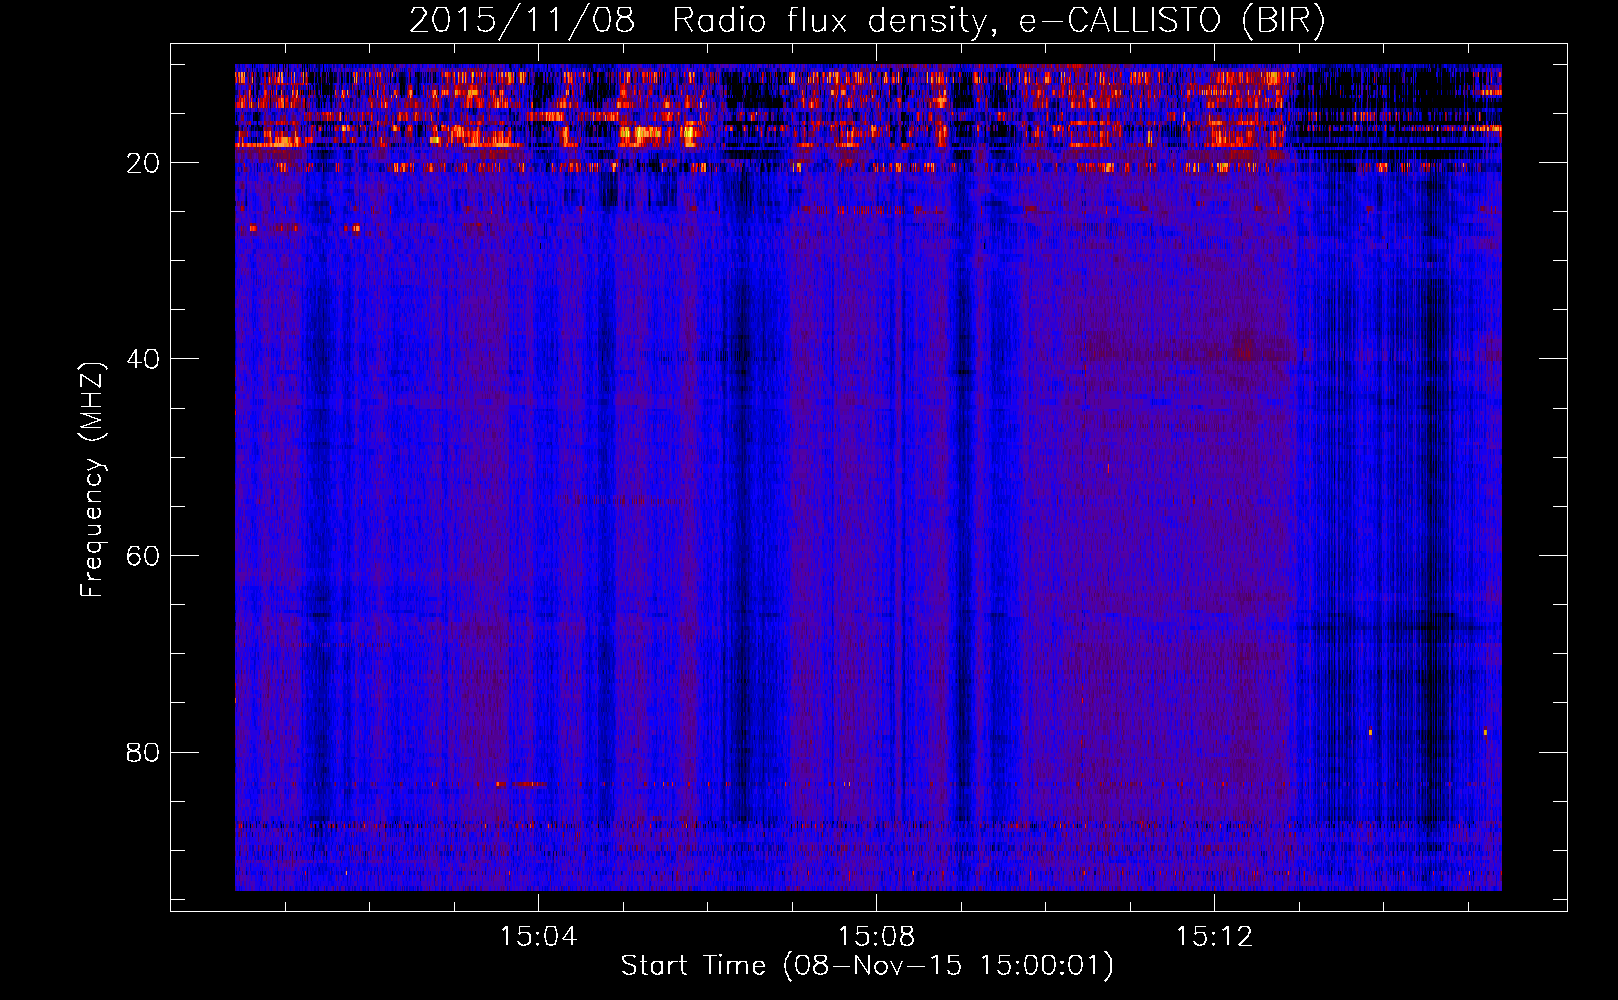Image resolution: width=1618 pixels, height=1000 pixels.
Task: Click the "60" frequency tick label
Action: (x=144, y=556)
